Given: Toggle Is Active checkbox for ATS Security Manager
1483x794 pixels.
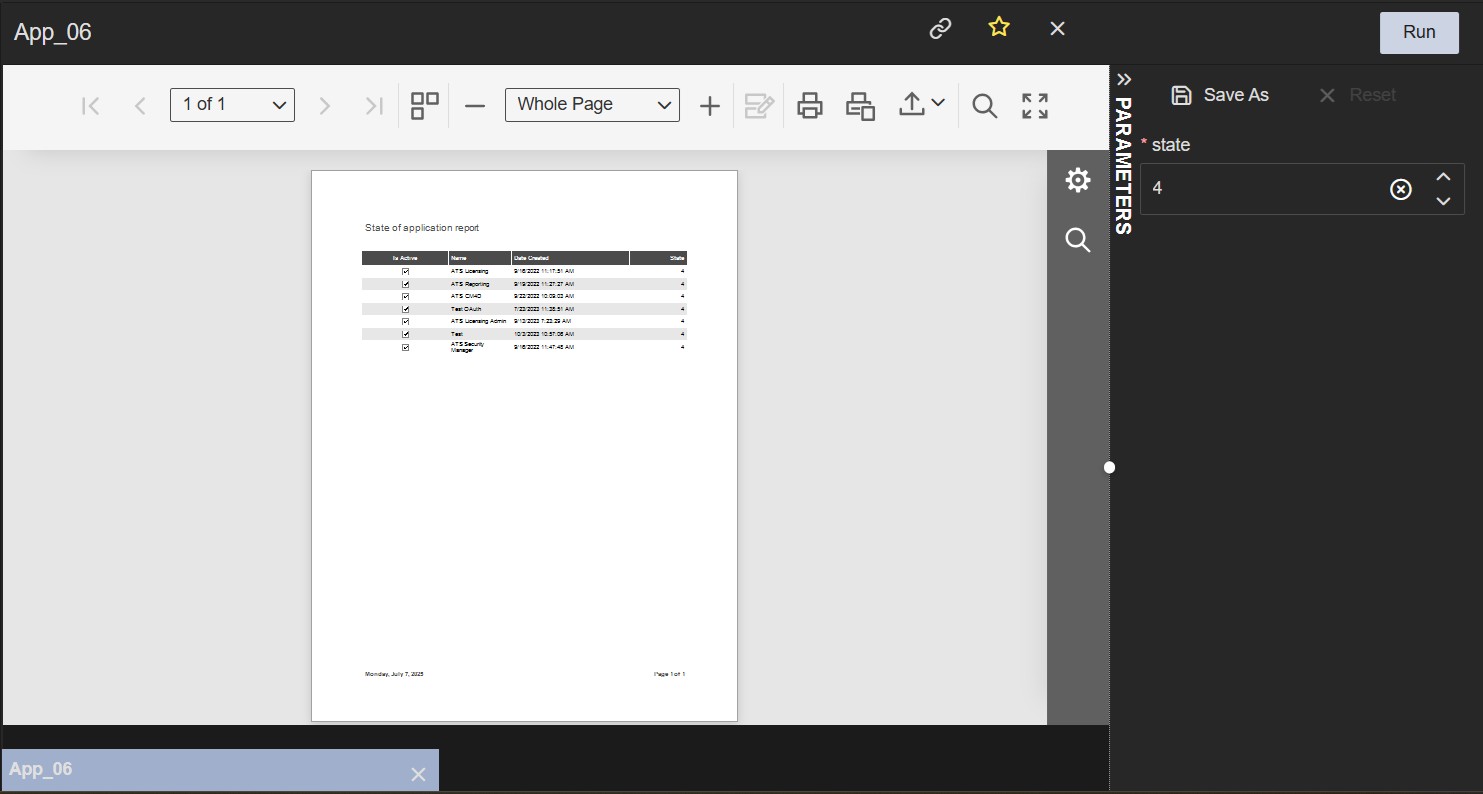Looking at the screenshot, I should tap(405, 347).
